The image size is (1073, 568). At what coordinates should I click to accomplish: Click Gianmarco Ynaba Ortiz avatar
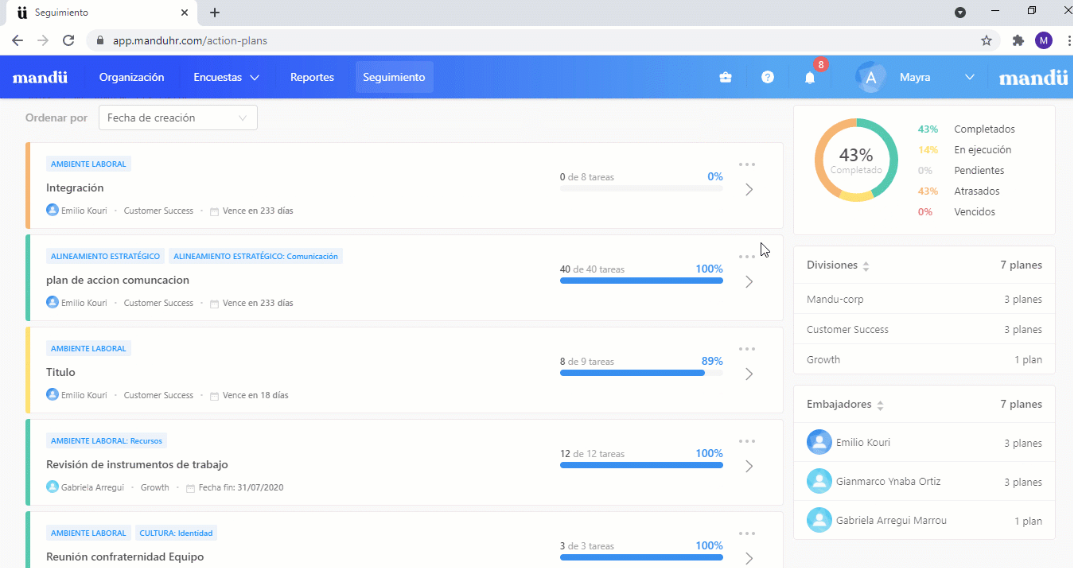[819, 481]
